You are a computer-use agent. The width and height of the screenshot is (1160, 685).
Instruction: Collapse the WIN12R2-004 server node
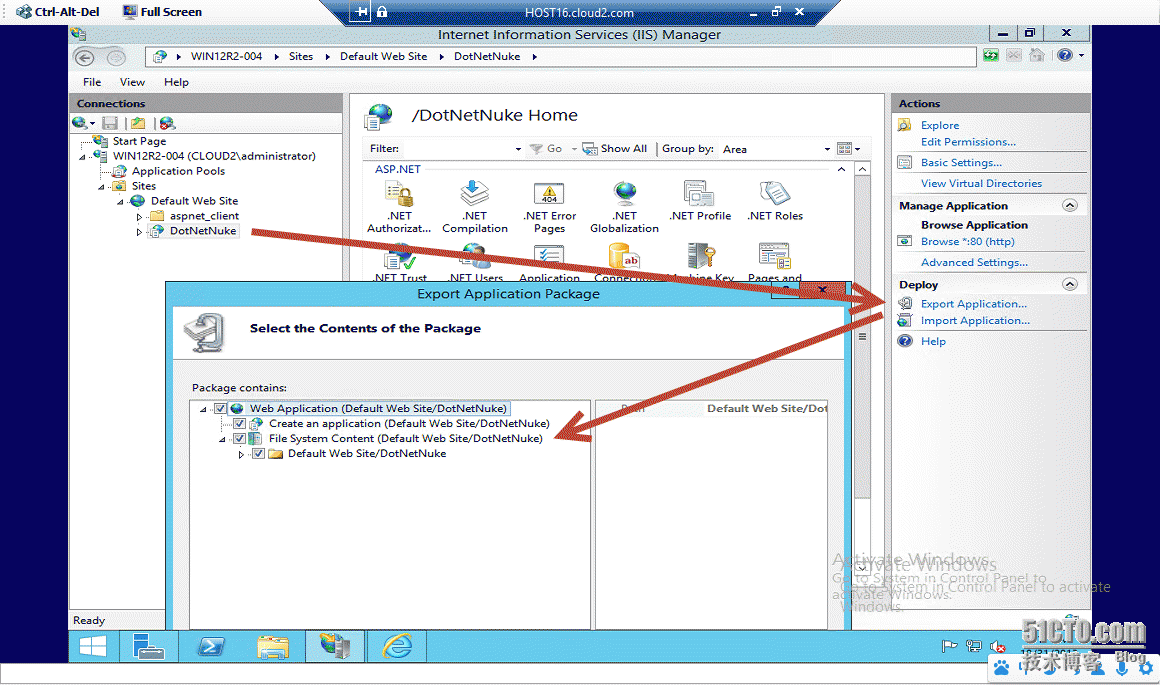(x=83, y=157)
